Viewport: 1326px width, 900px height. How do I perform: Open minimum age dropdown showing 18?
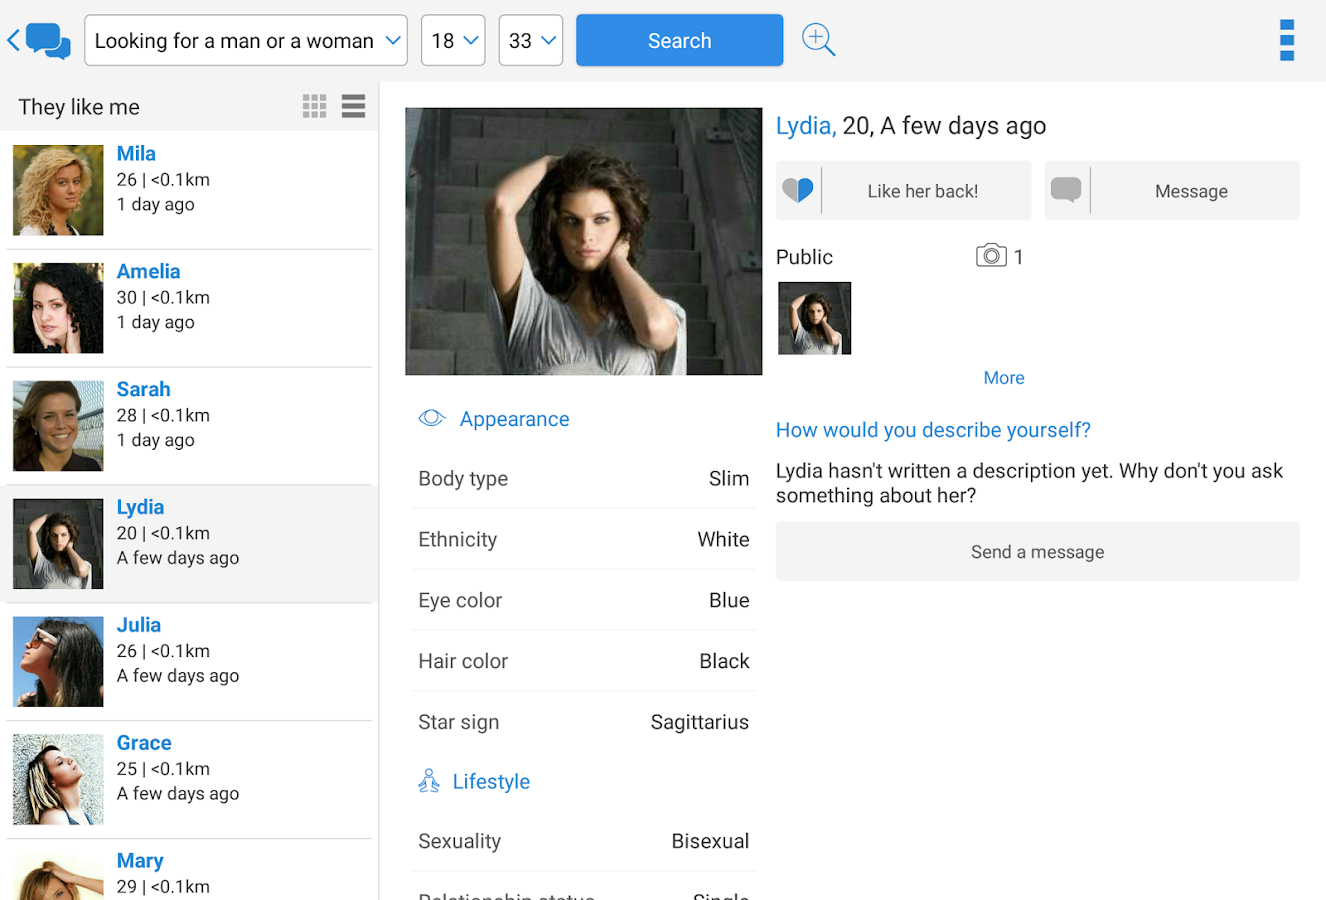[x=453, y=40]
